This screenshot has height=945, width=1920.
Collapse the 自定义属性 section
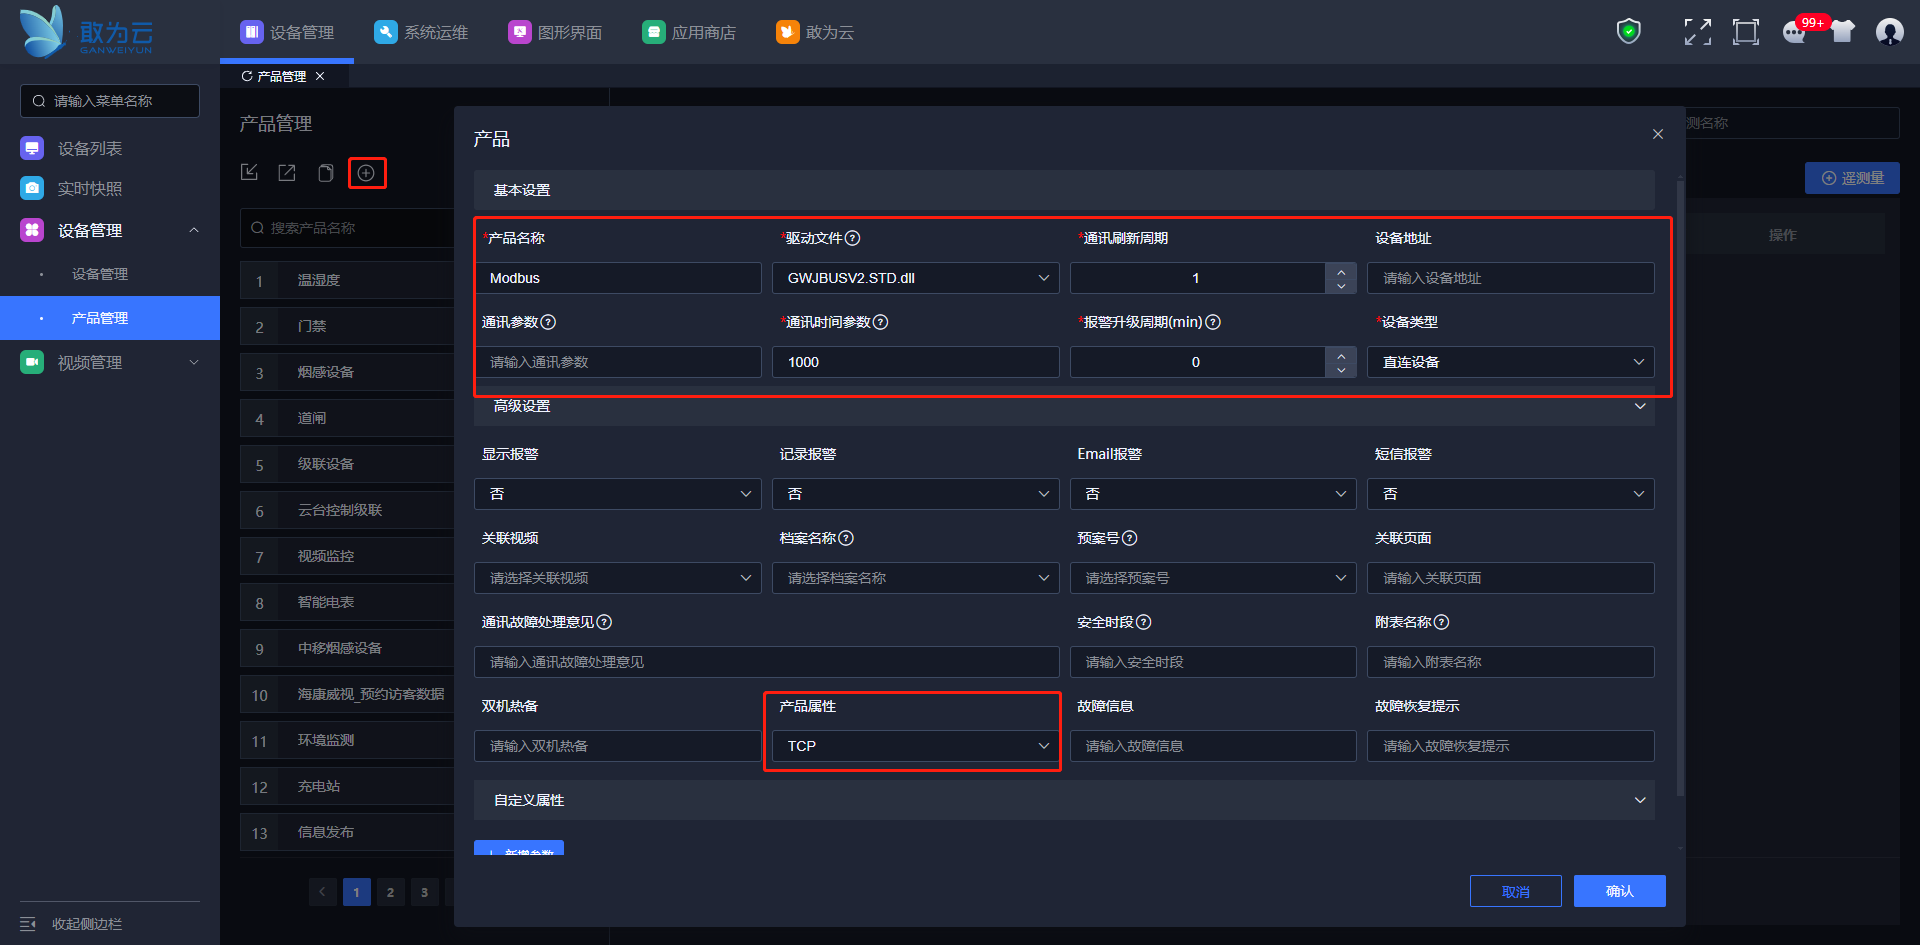click(x=1639, y=800)
